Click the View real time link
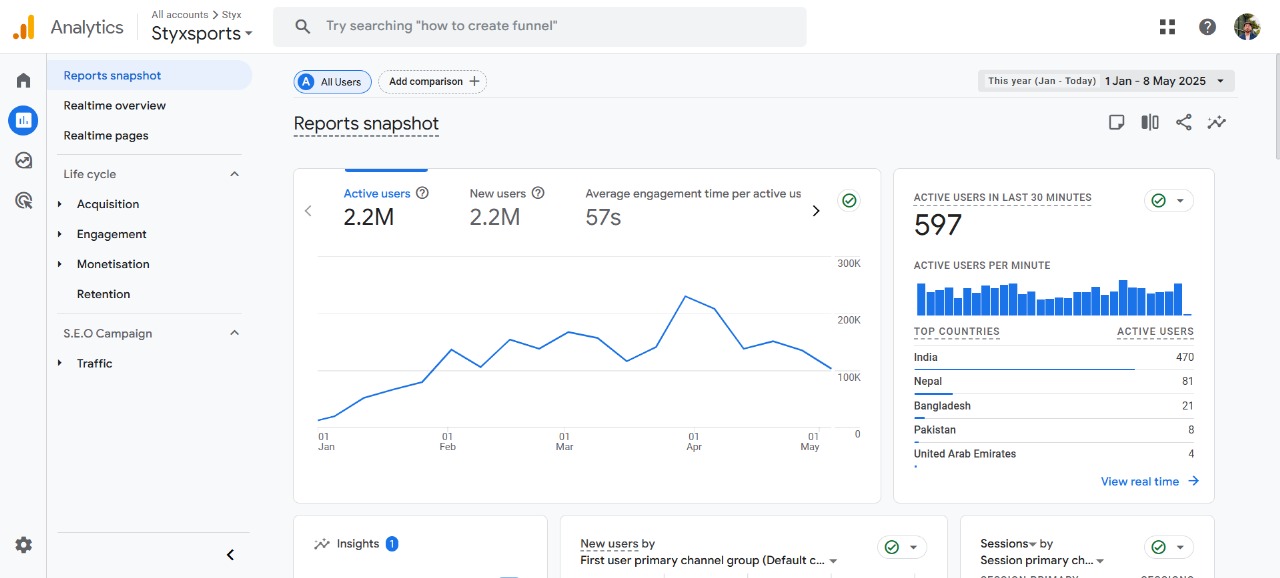The width and height of the screenshot is (1280, 578). tap(1149, 481)
